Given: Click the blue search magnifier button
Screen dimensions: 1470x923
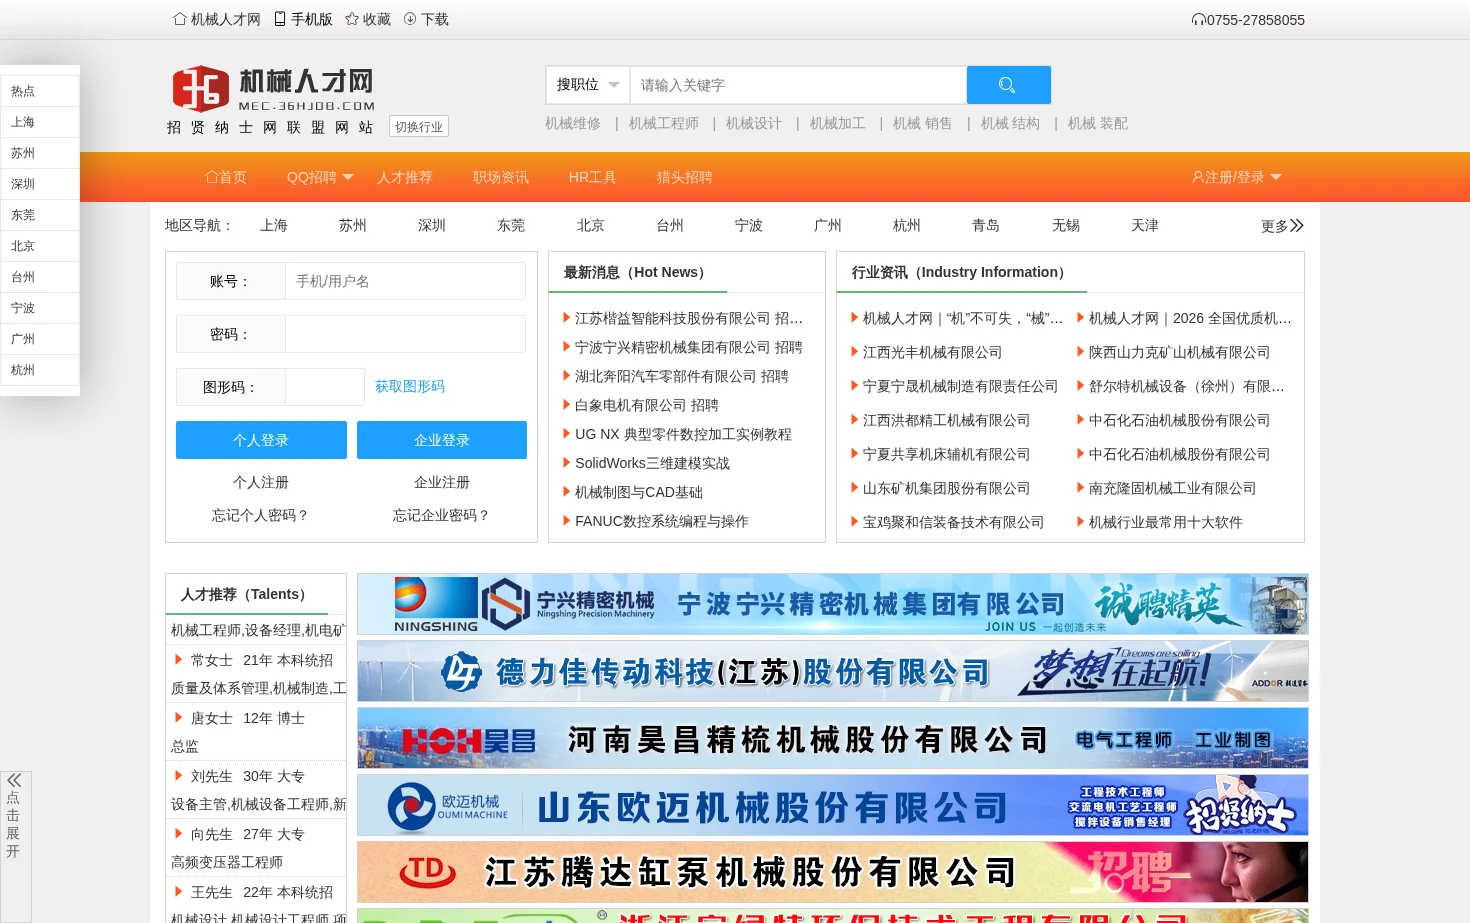Looking at the screenshot, I should [1008, 85].
